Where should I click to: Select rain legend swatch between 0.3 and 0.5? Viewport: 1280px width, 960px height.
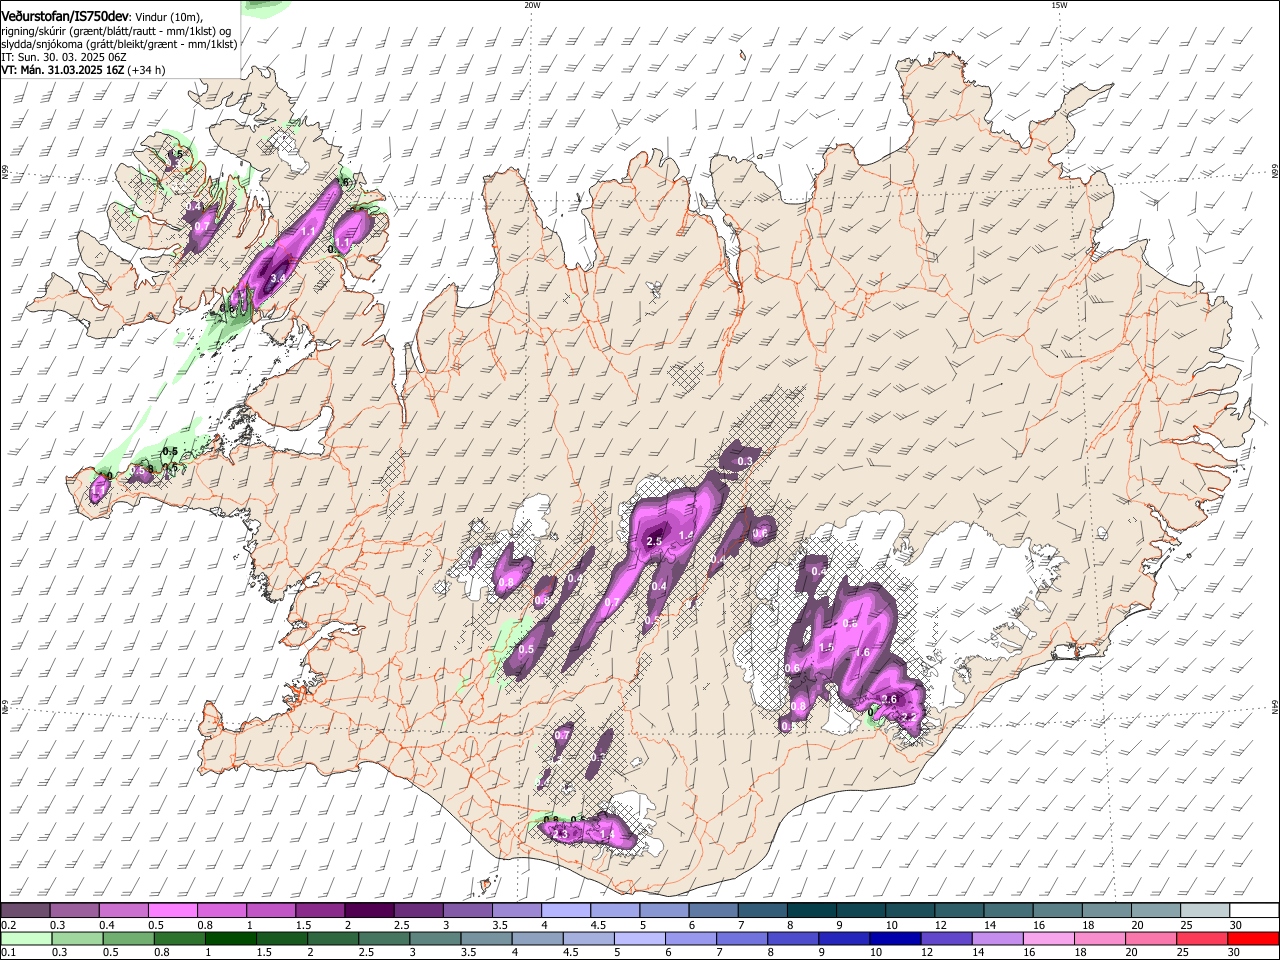[x=76, y=938]
